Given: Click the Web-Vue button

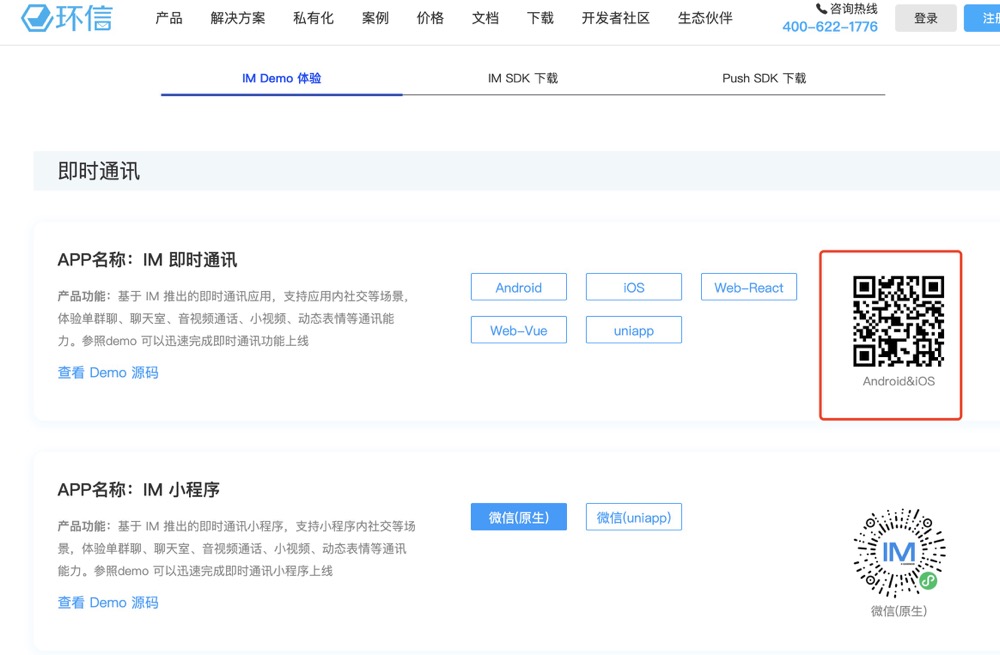Looking at the screenshot, I should (518, 330).
